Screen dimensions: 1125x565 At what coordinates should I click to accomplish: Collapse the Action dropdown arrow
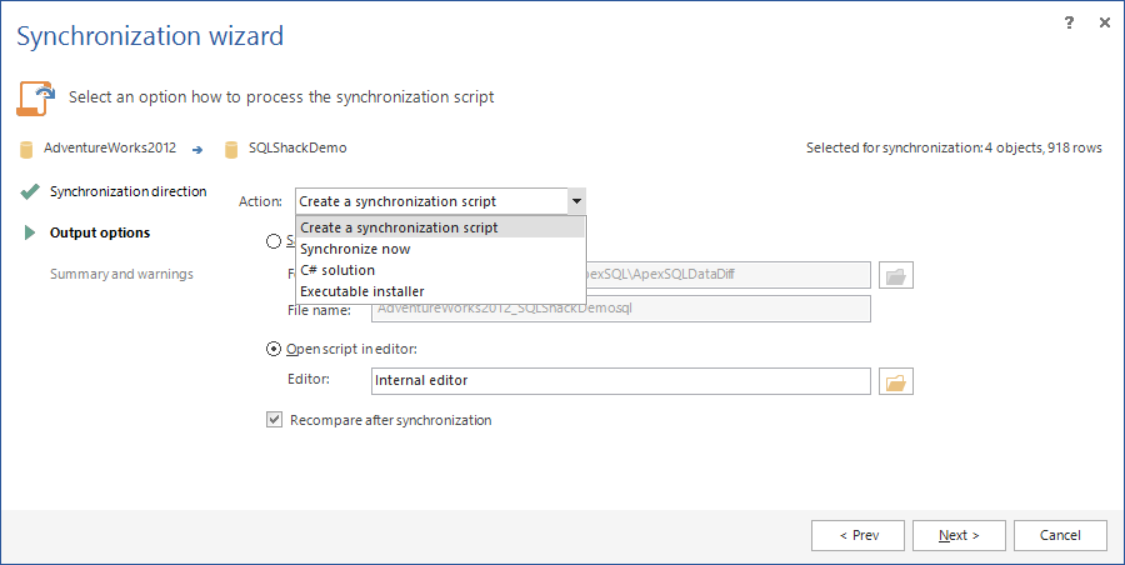(577, 201)
